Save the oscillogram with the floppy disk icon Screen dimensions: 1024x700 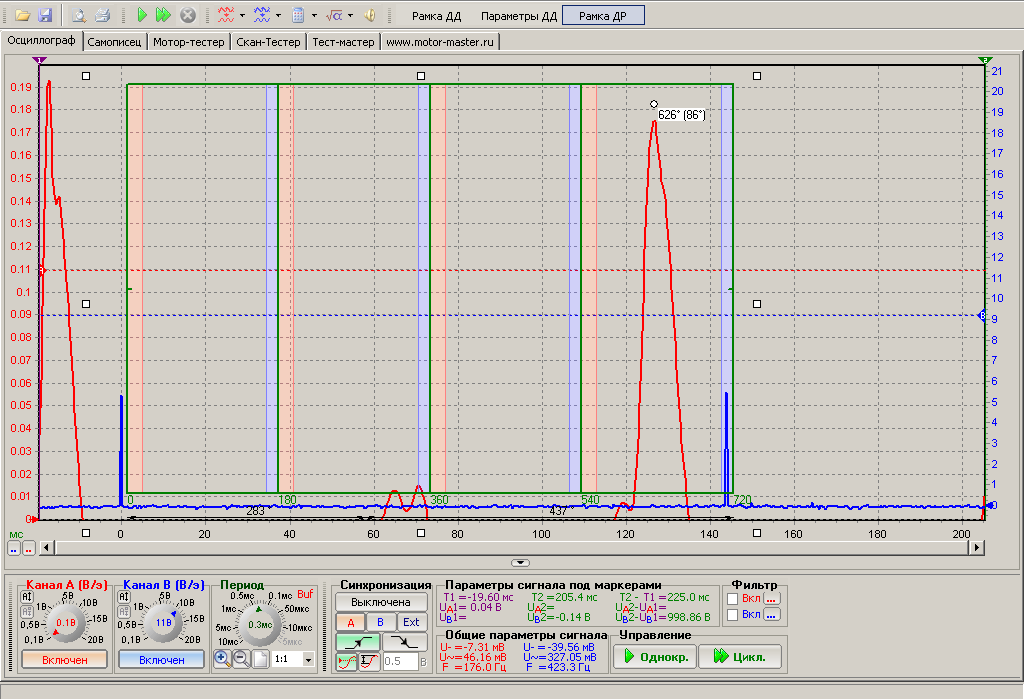(45, 15)
